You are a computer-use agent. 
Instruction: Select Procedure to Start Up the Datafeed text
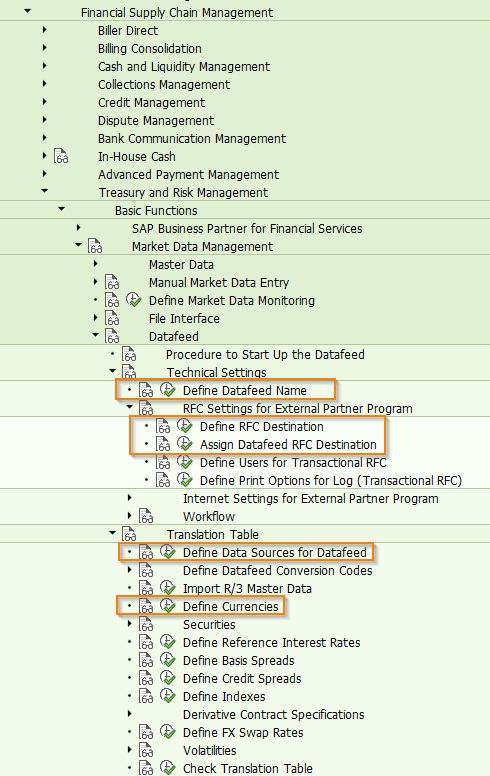265,355
